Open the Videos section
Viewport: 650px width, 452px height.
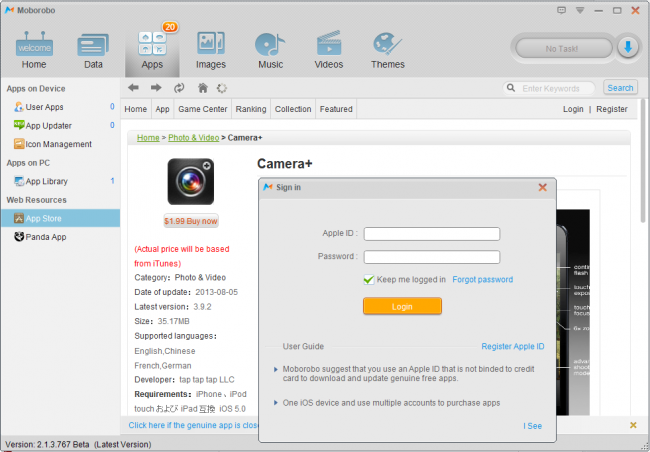tap(329, 50)
